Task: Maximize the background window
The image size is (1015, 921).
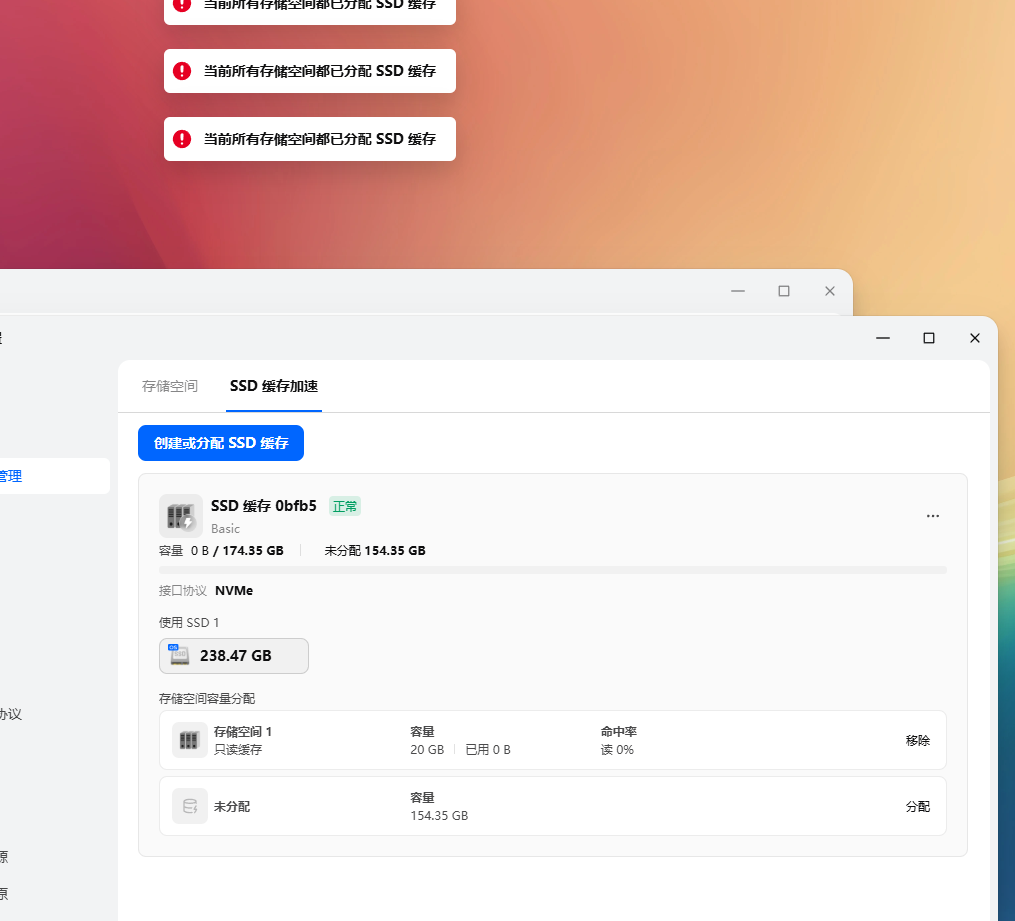Action: pos(783,291)
